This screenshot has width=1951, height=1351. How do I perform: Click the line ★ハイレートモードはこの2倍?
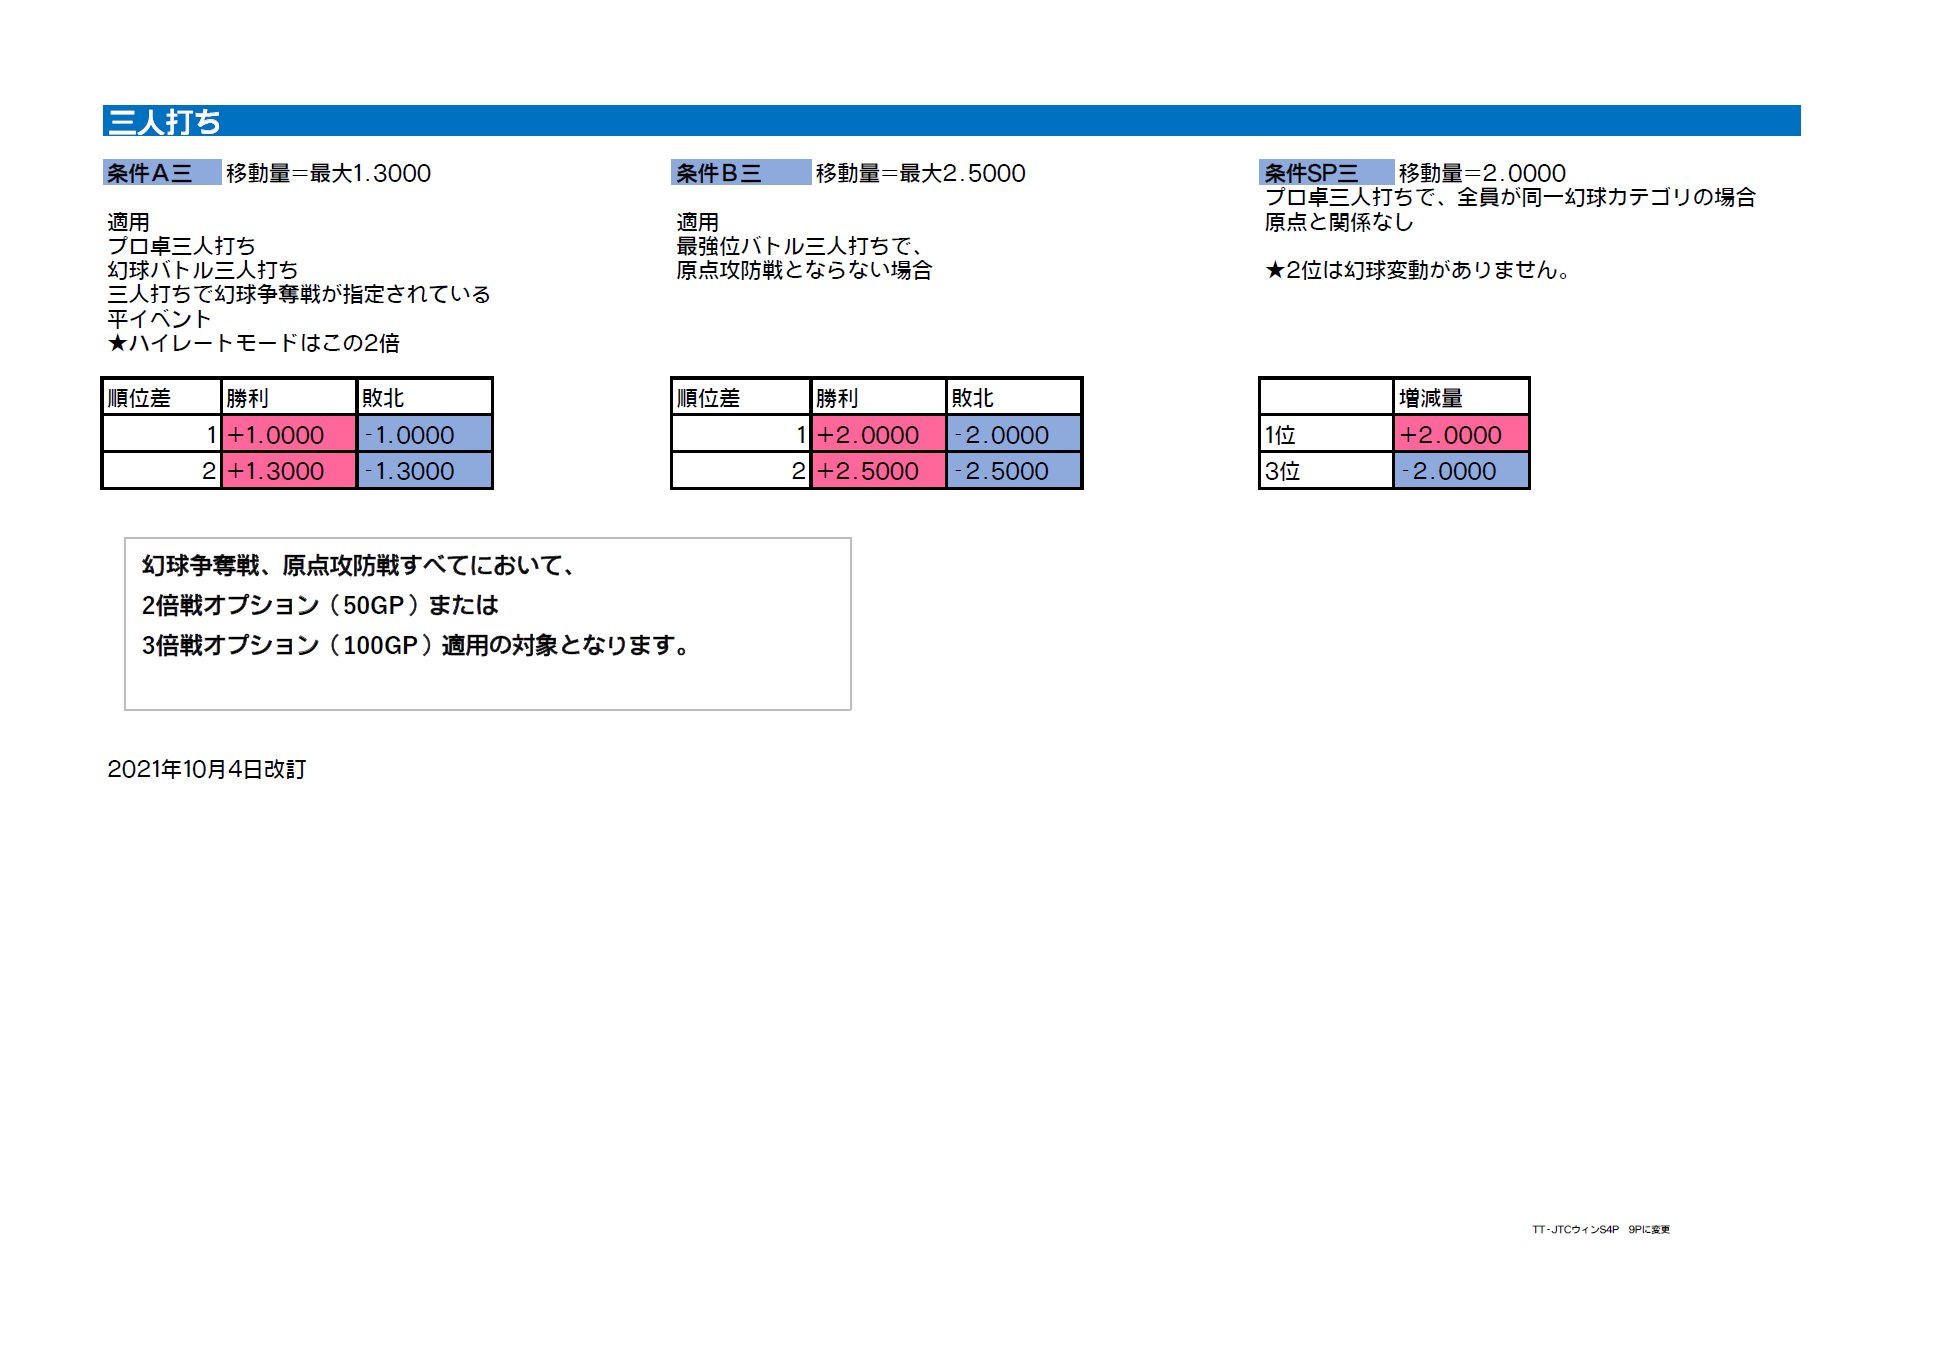click(x=253, y=343)
